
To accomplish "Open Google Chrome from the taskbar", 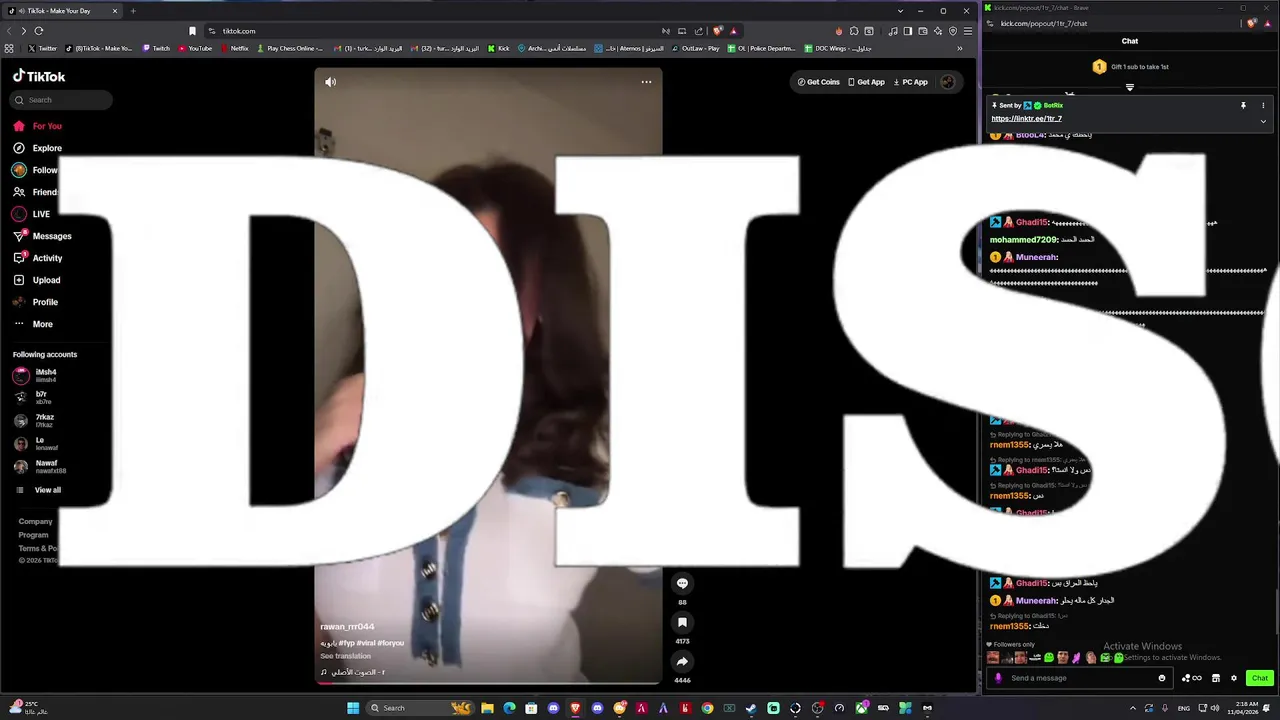I will pyautogui.click(x=707, y=708).
